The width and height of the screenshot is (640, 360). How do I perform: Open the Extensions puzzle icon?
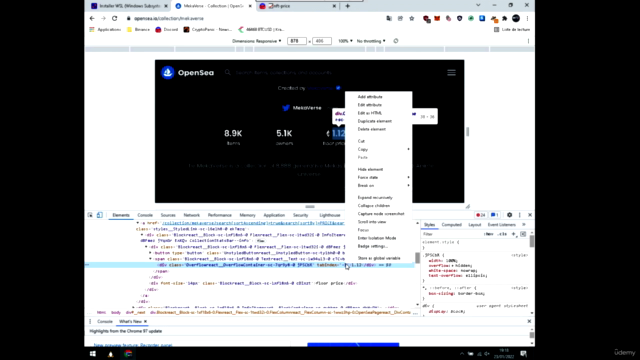[504, 18]
